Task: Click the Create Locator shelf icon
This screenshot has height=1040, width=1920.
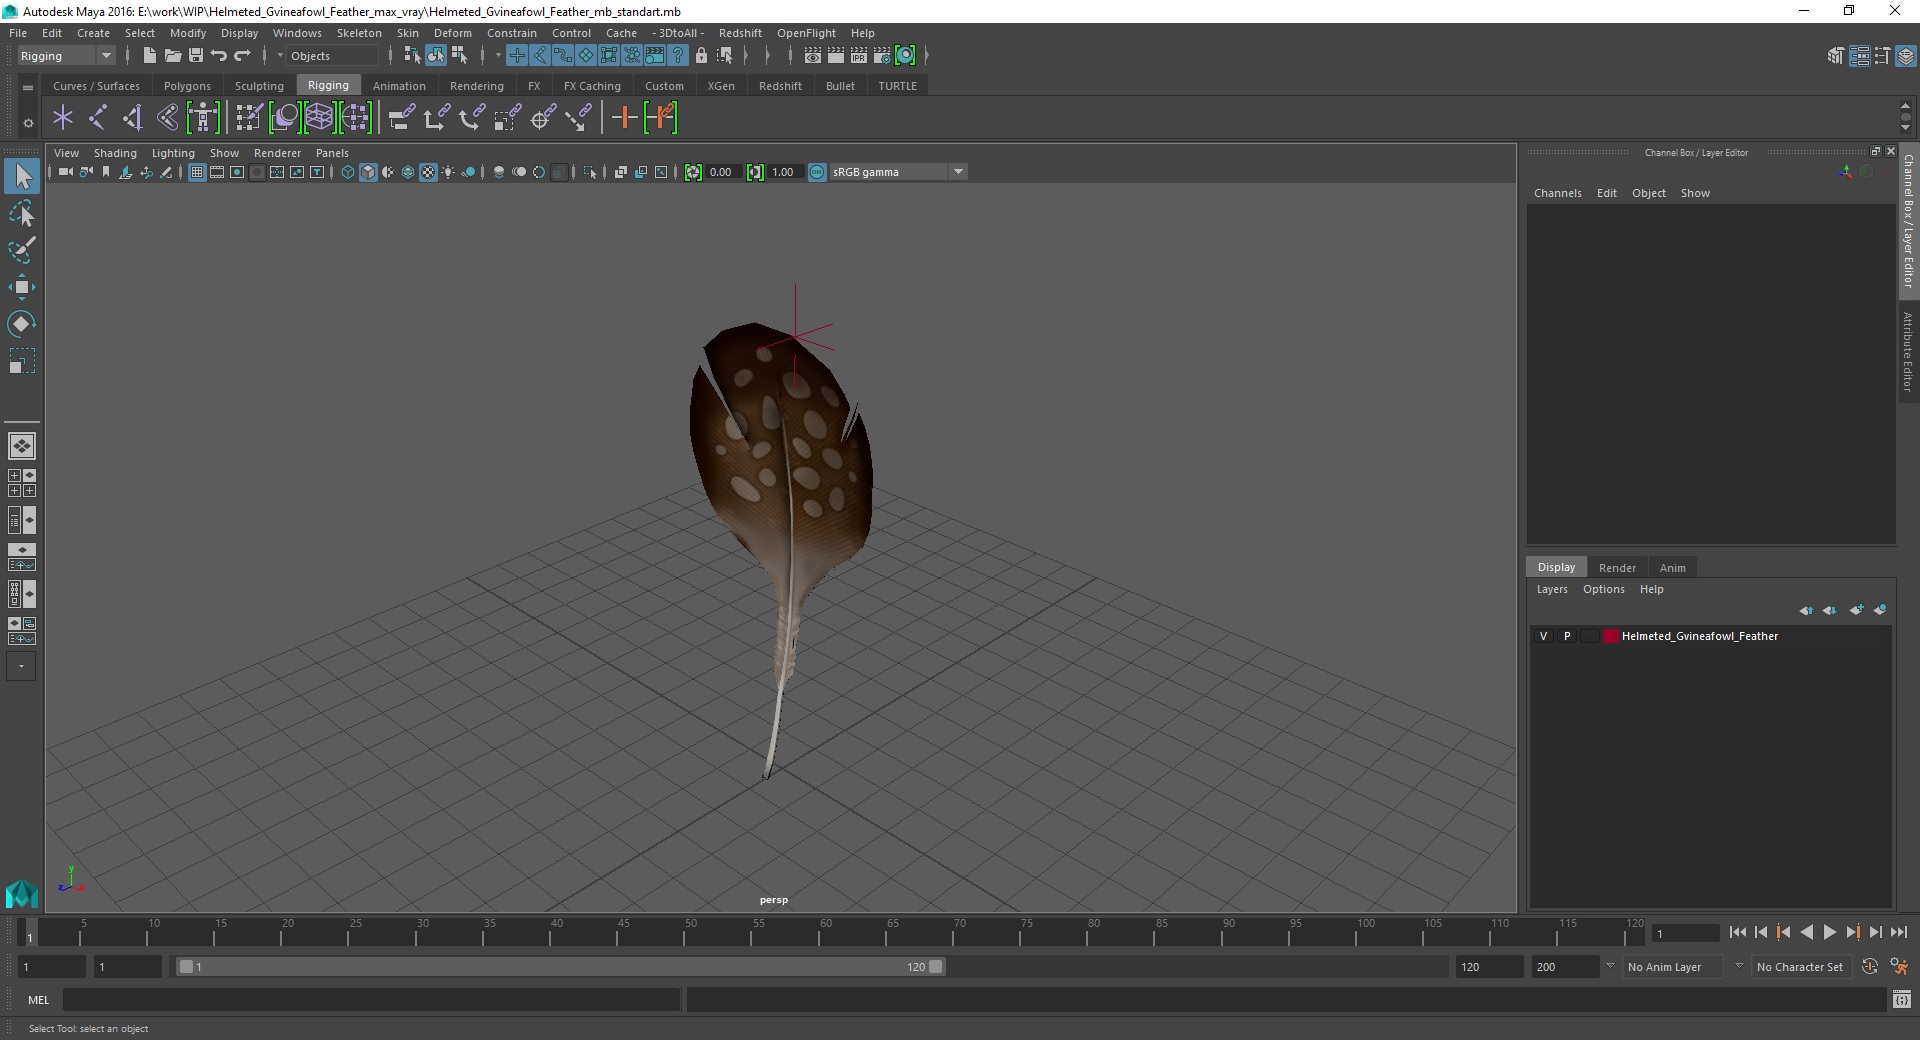Action: click(63, 118)
